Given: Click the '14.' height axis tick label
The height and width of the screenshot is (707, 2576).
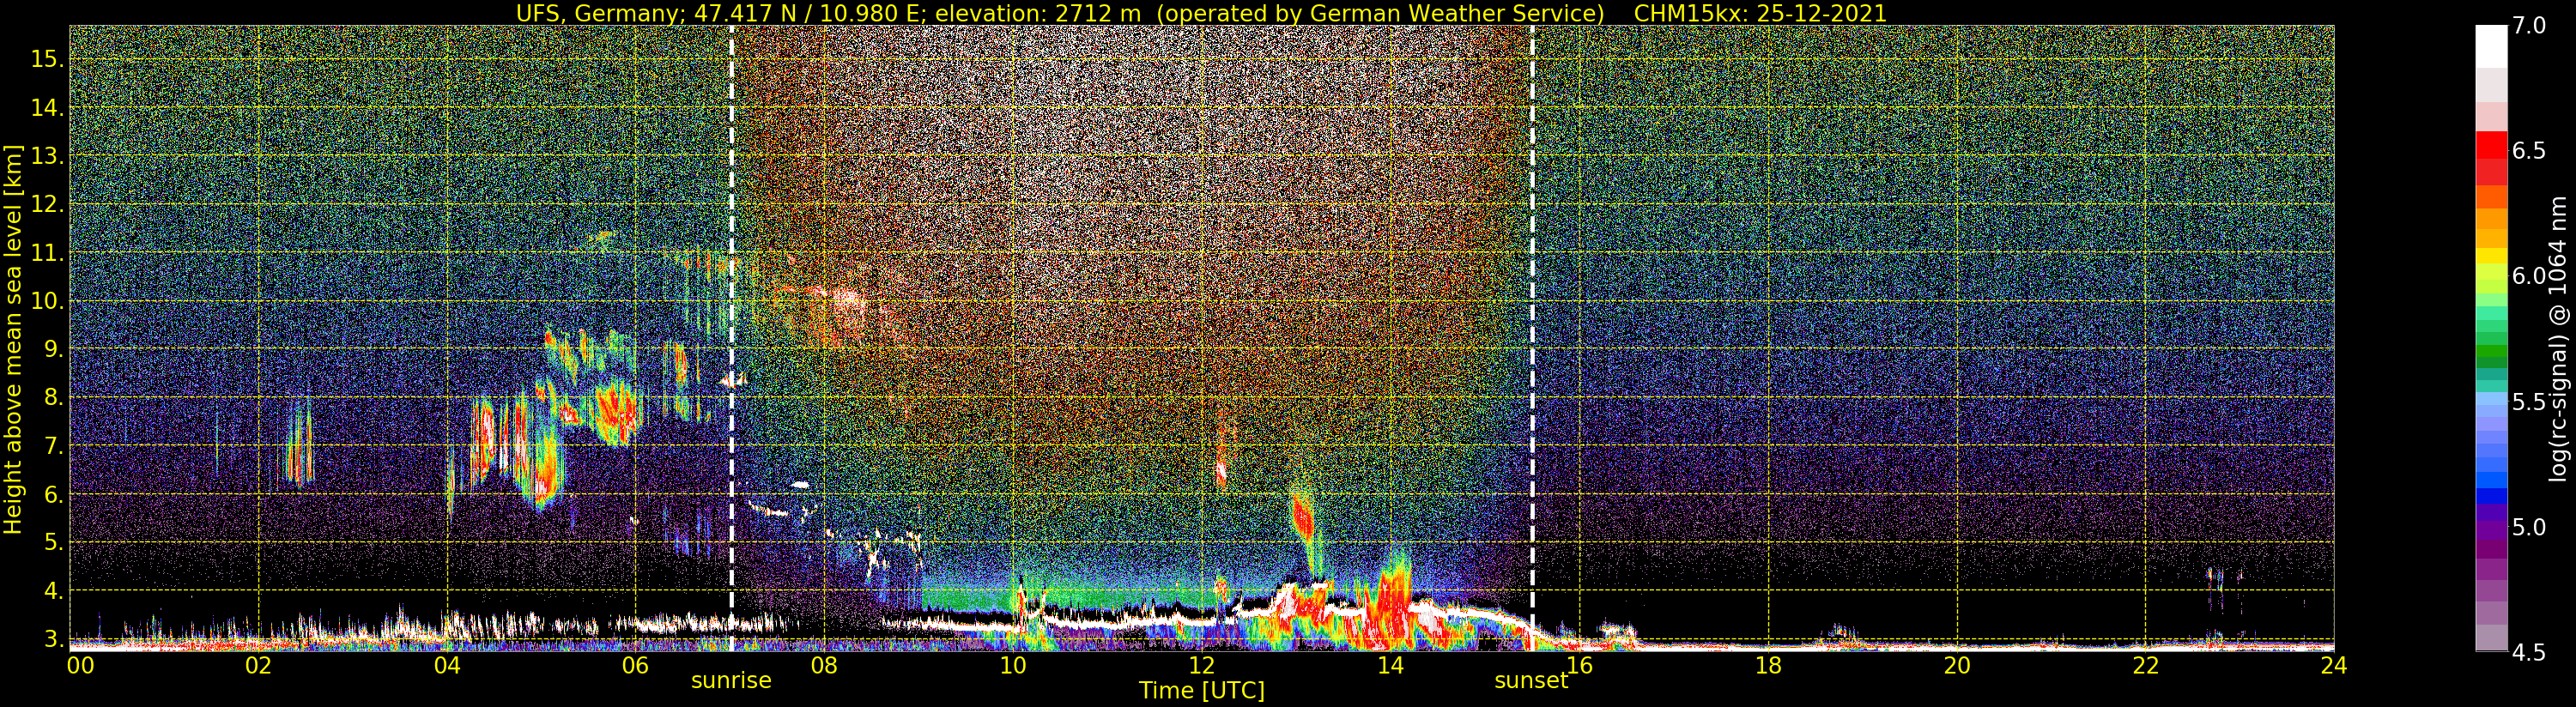Looking at the screenshot, I should coord(47,108).
